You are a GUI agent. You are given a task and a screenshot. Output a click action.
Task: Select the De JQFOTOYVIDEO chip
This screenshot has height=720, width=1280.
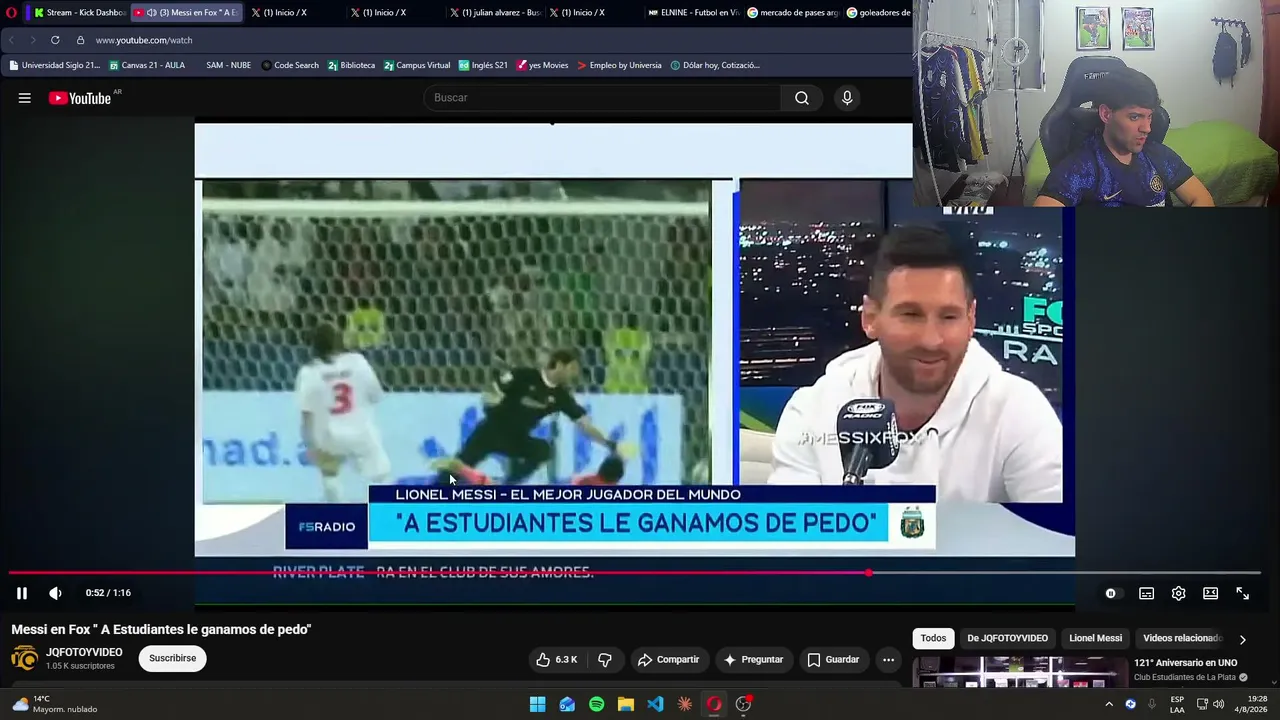point(1007,638)
